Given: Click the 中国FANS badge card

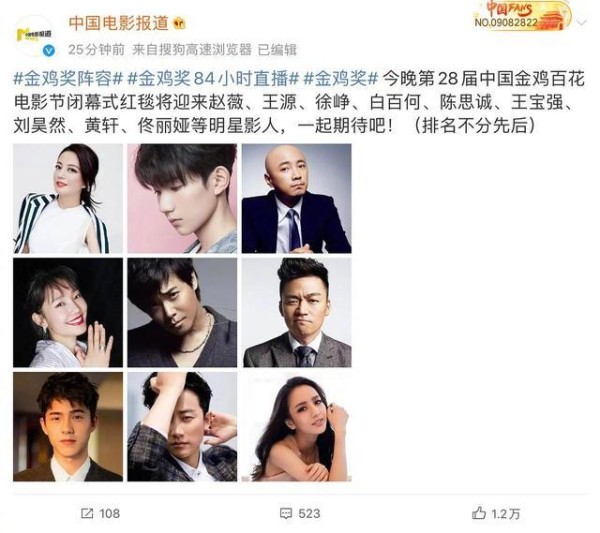Looking at the screenshot, I should click(522, 15).
